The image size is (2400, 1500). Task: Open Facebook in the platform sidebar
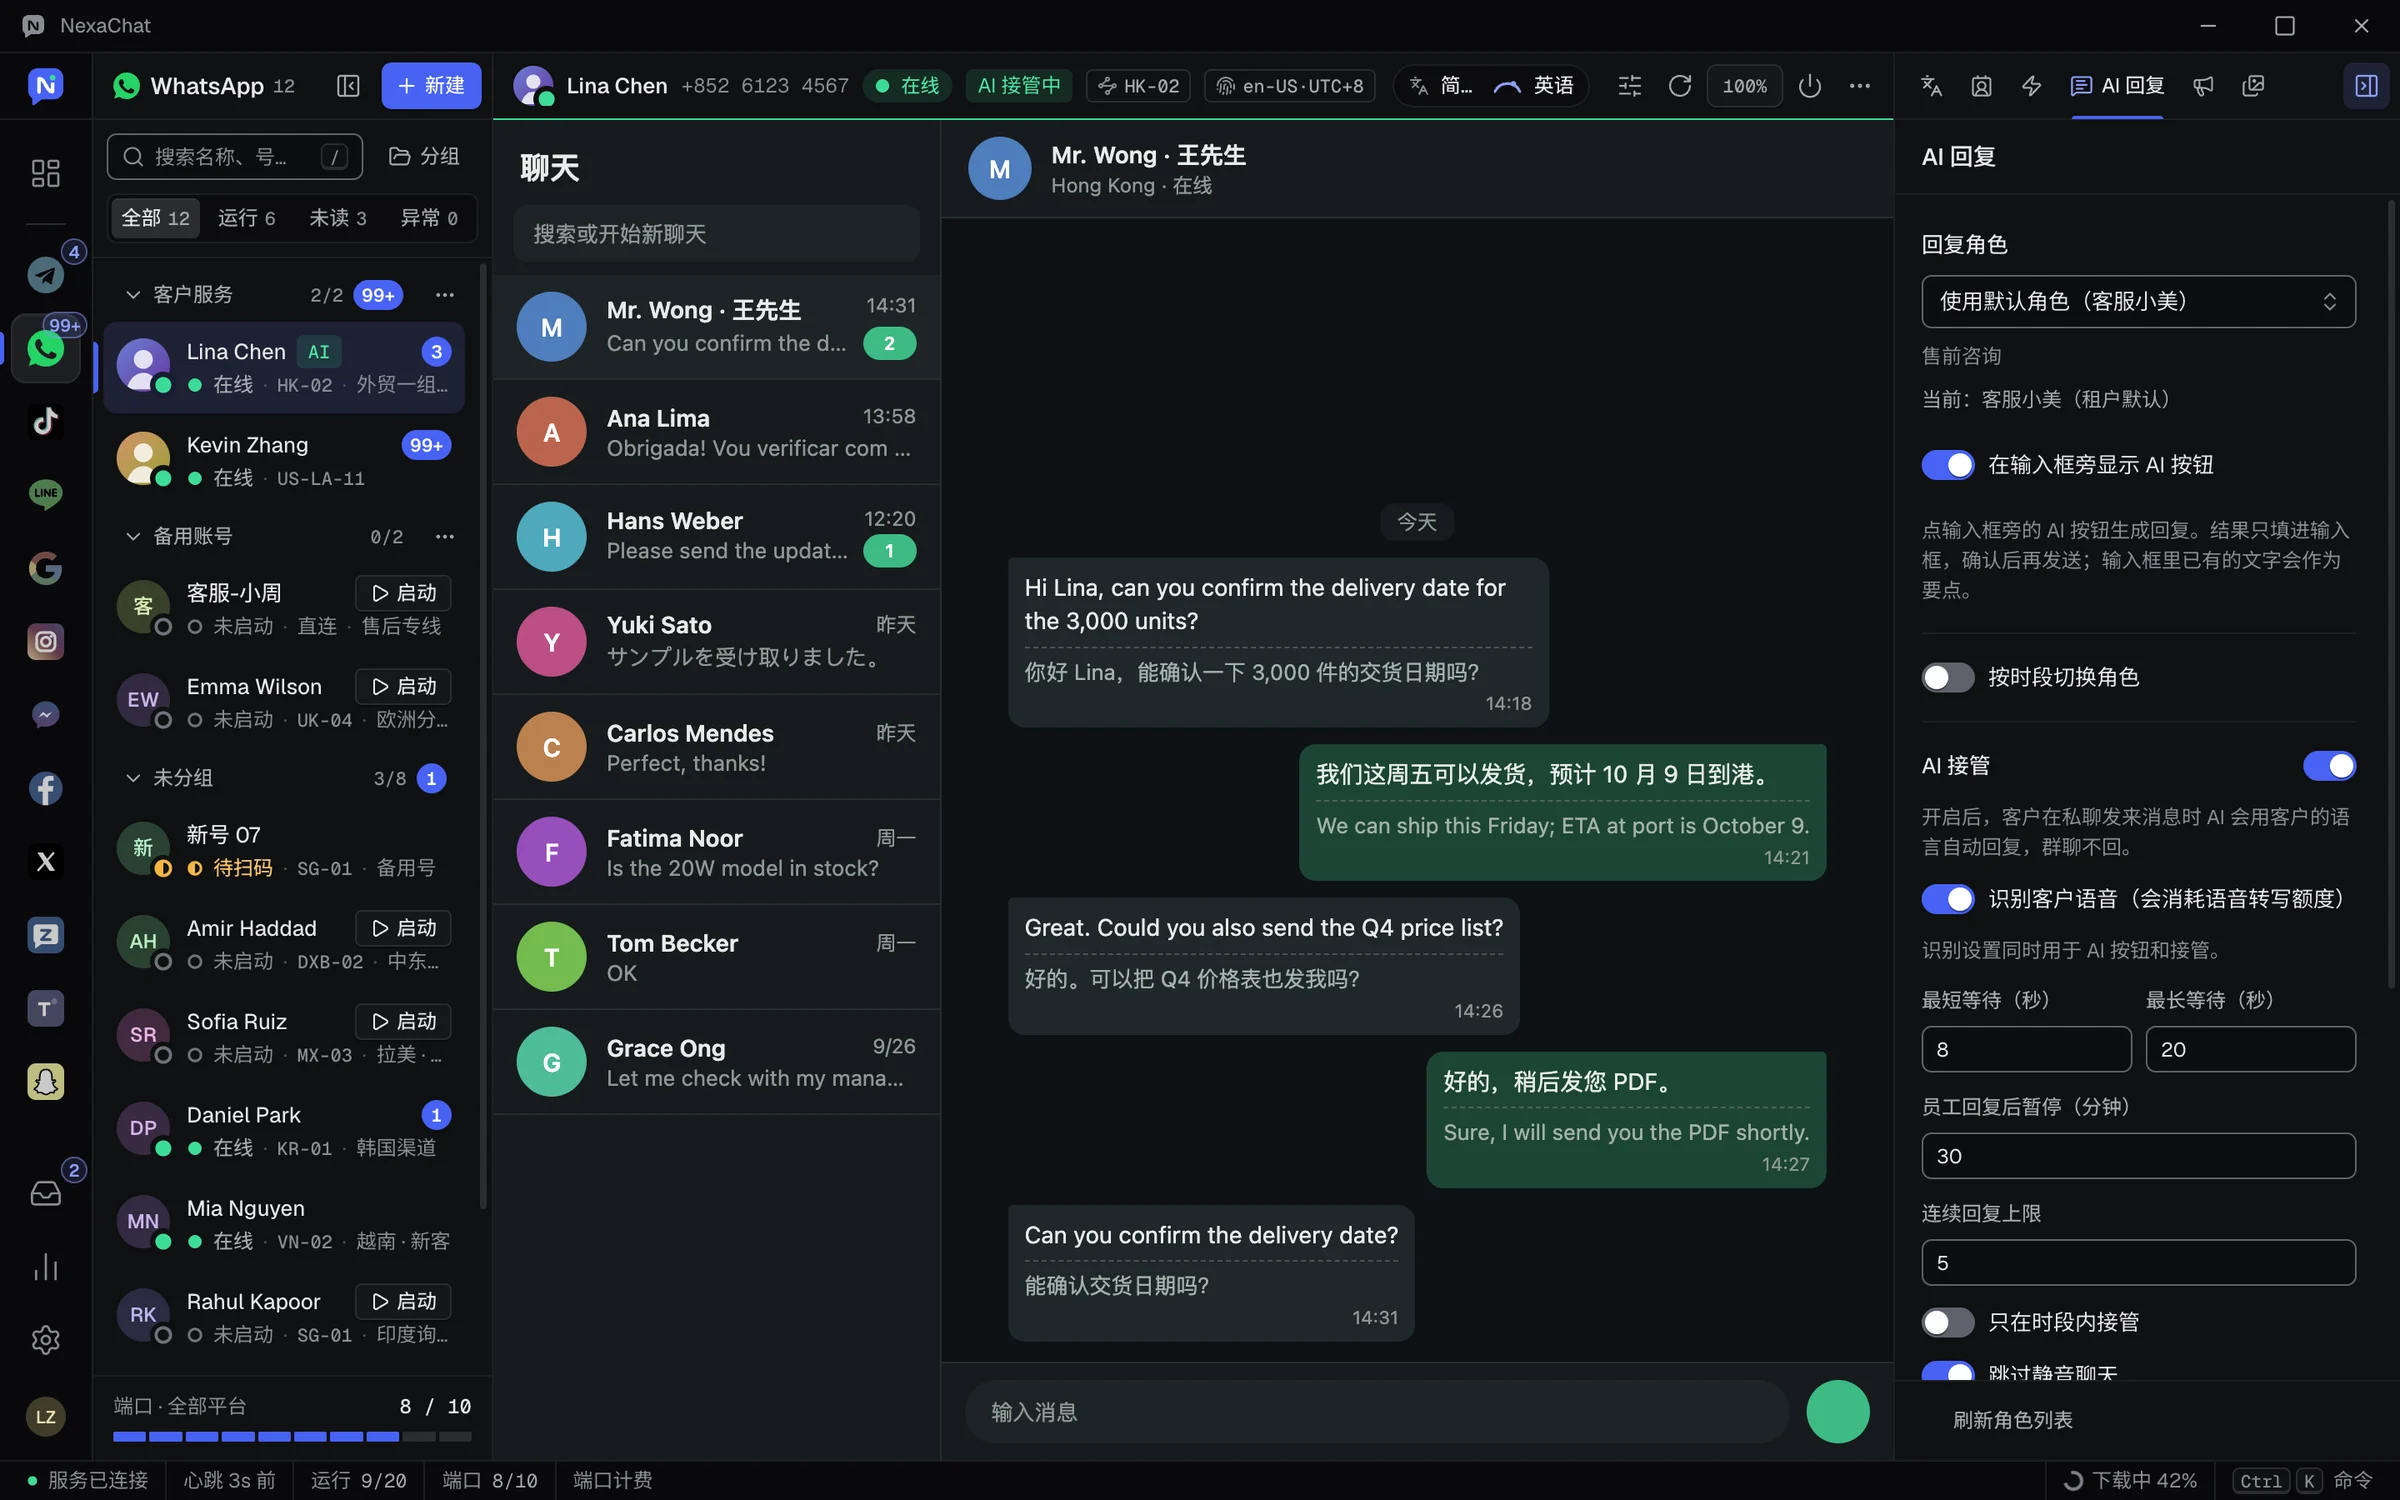pyautogui.click(x=45, y=788)
